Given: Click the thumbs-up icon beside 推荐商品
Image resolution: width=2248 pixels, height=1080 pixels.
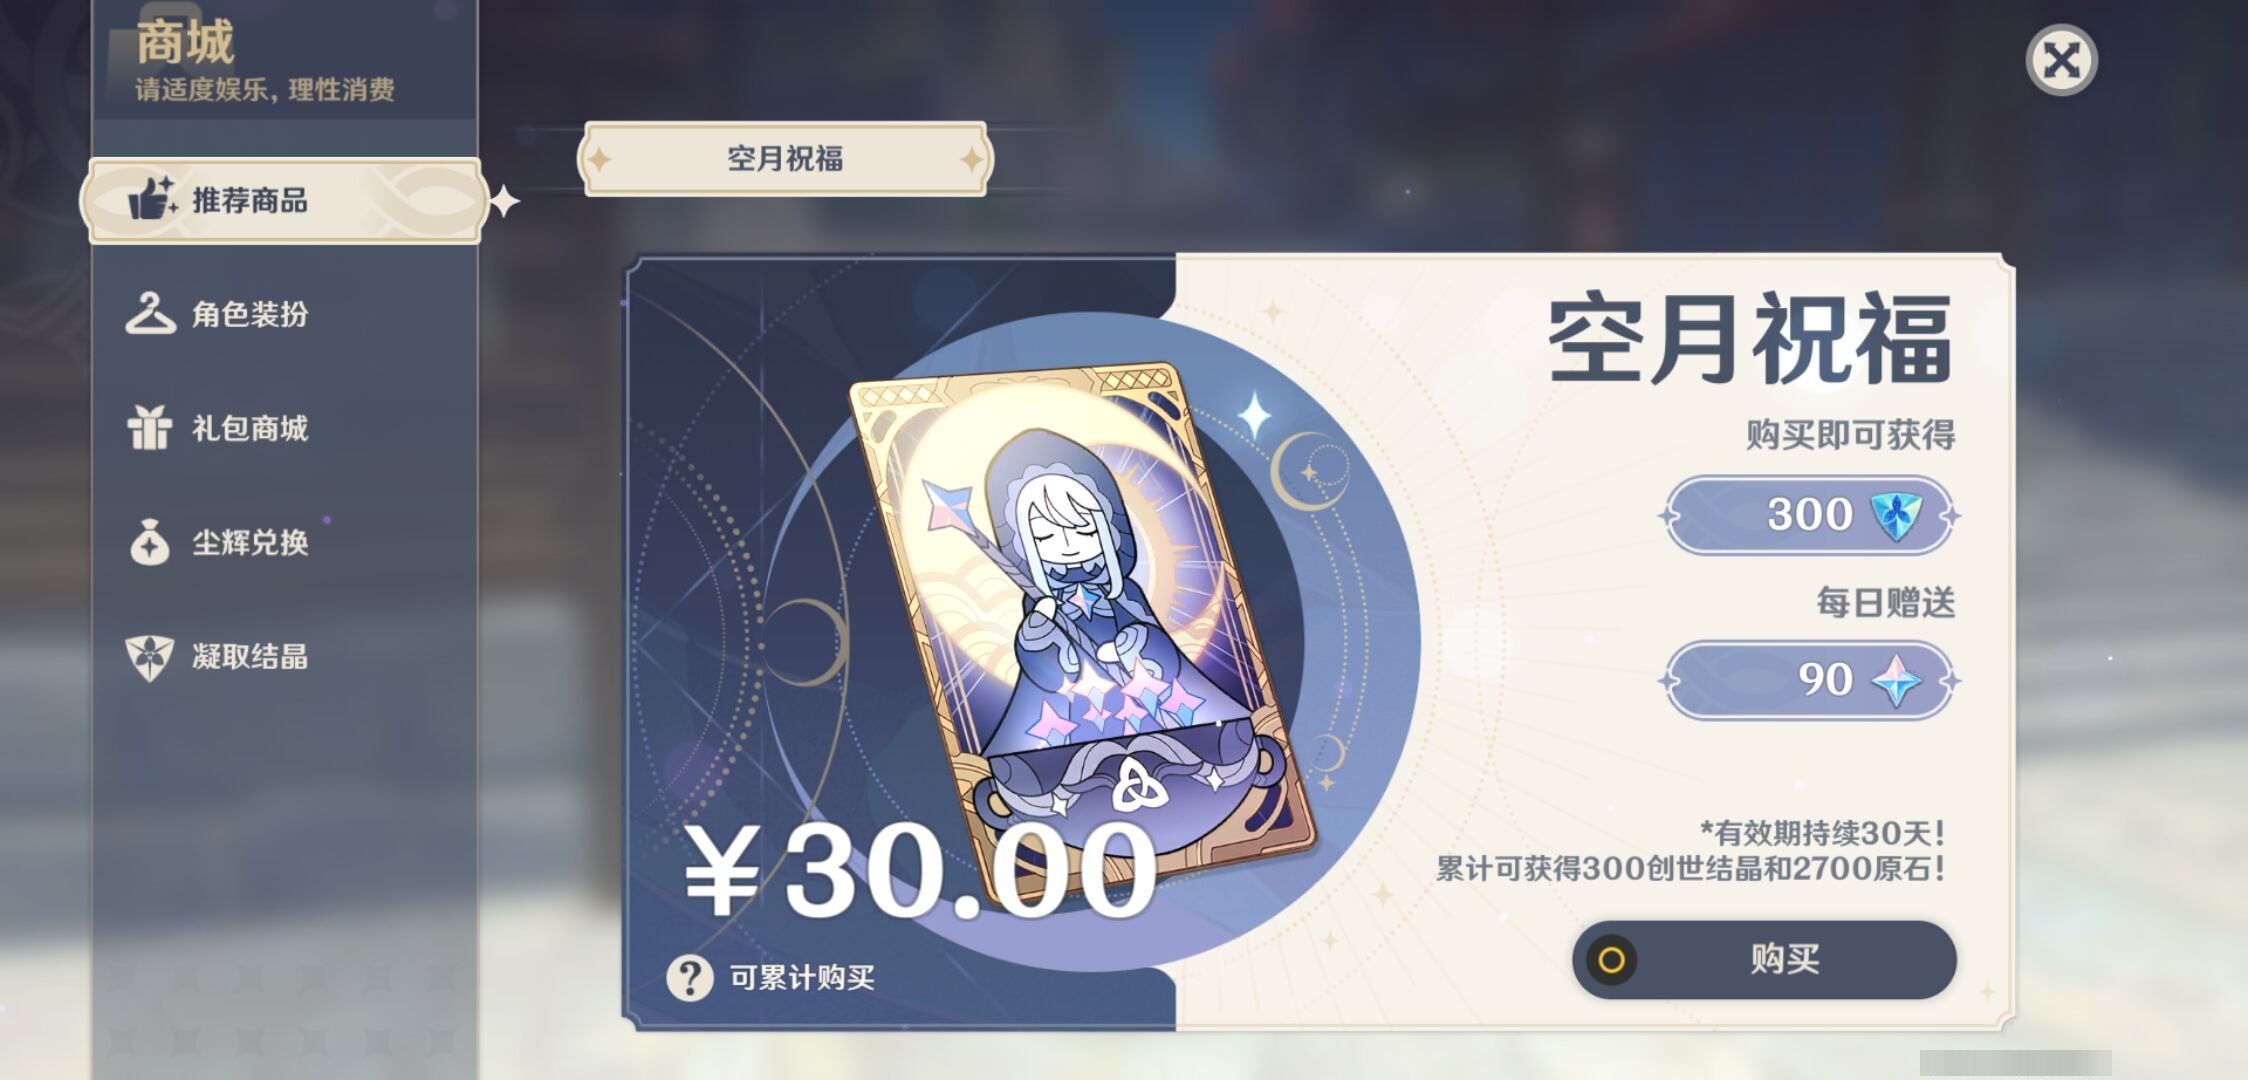Looking at the screenshot, I should pos(152,199).
